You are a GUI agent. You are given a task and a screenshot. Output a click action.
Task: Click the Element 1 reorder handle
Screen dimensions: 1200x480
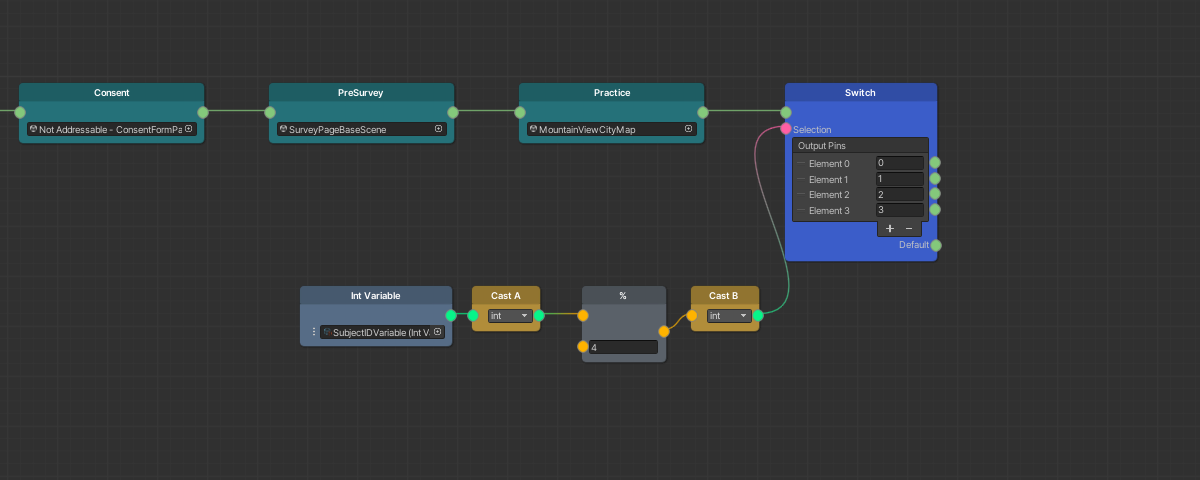(801, 179)
